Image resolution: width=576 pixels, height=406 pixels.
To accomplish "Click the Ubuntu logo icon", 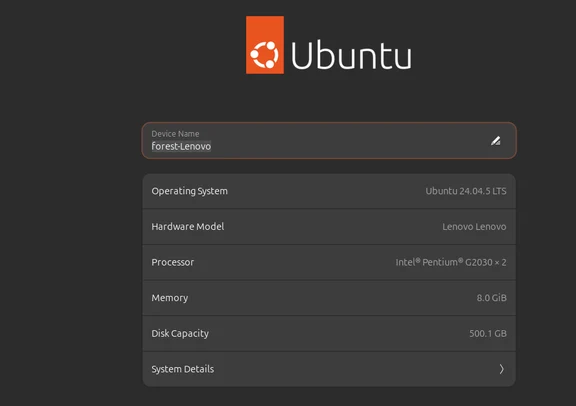I will pos(265,45).
